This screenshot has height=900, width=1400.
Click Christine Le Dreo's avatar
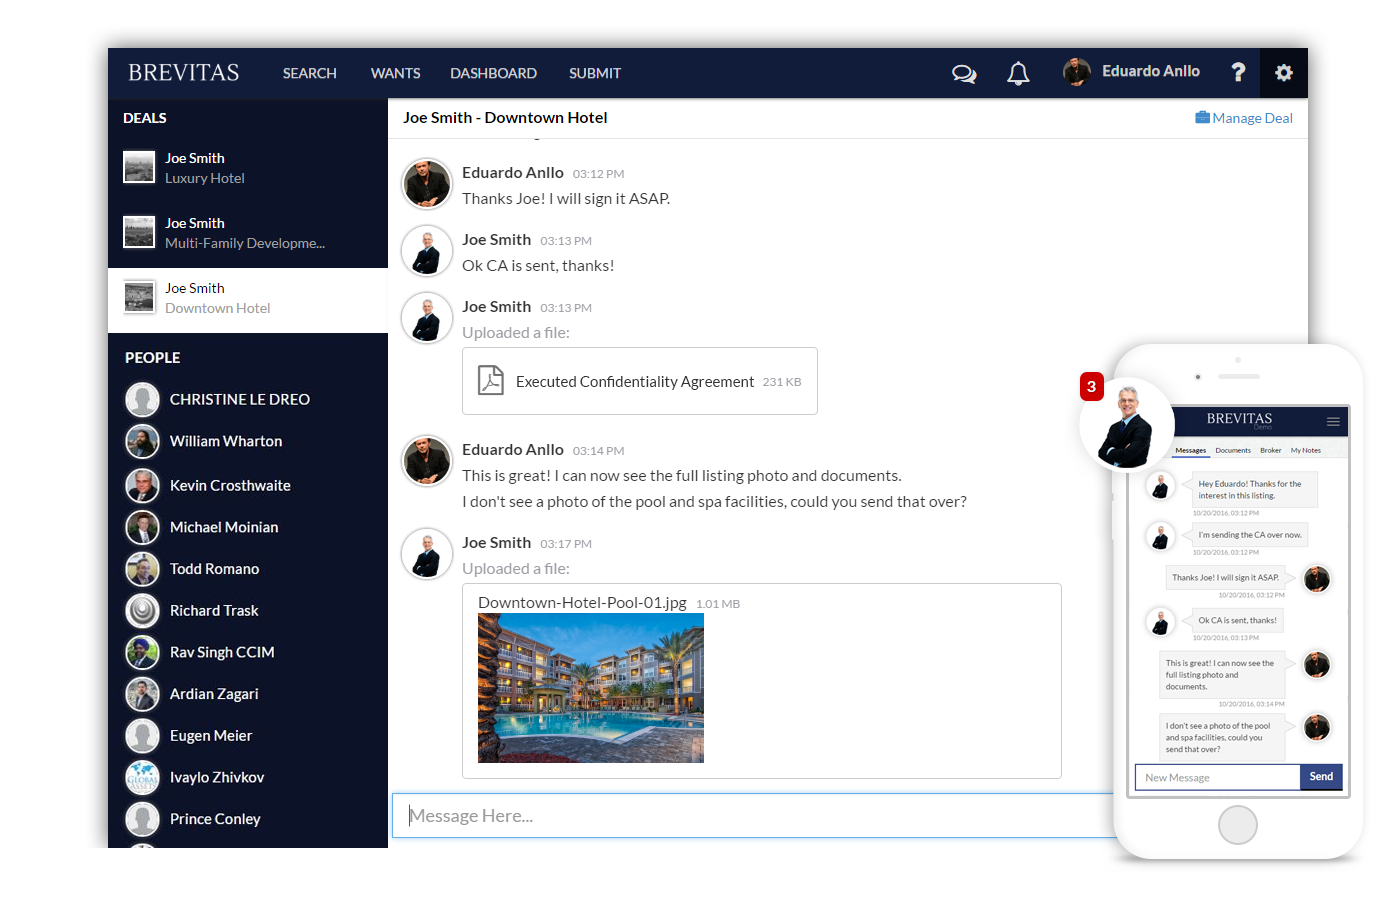143,399
